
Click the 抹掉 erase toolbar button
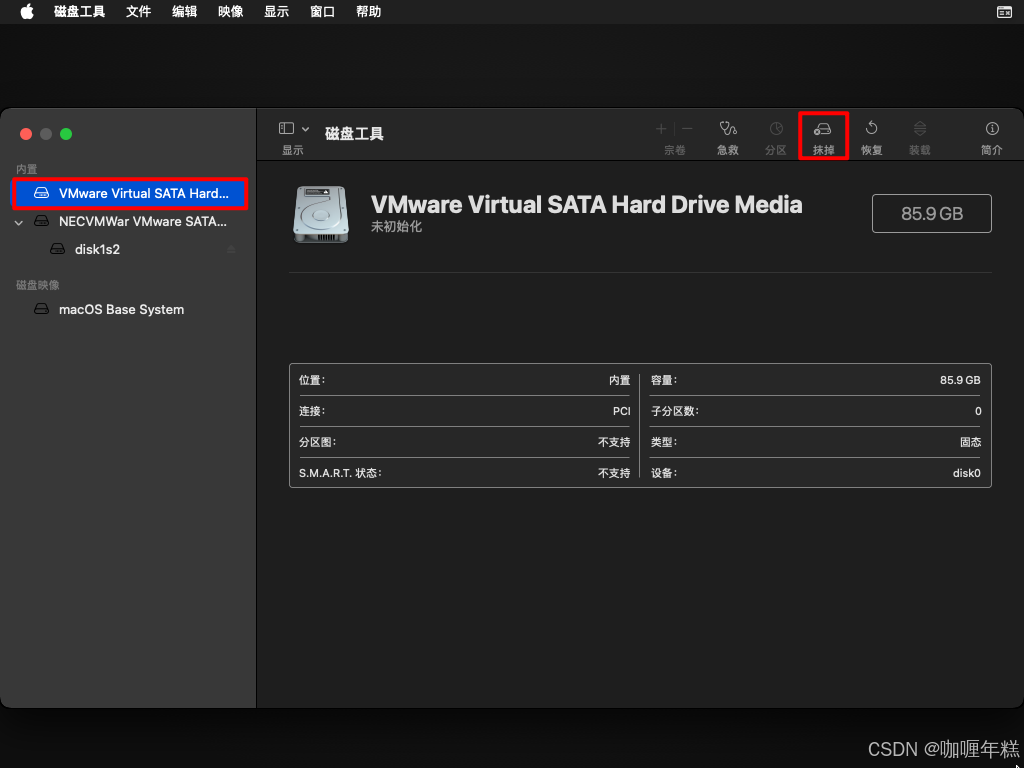tap(824, 138)
